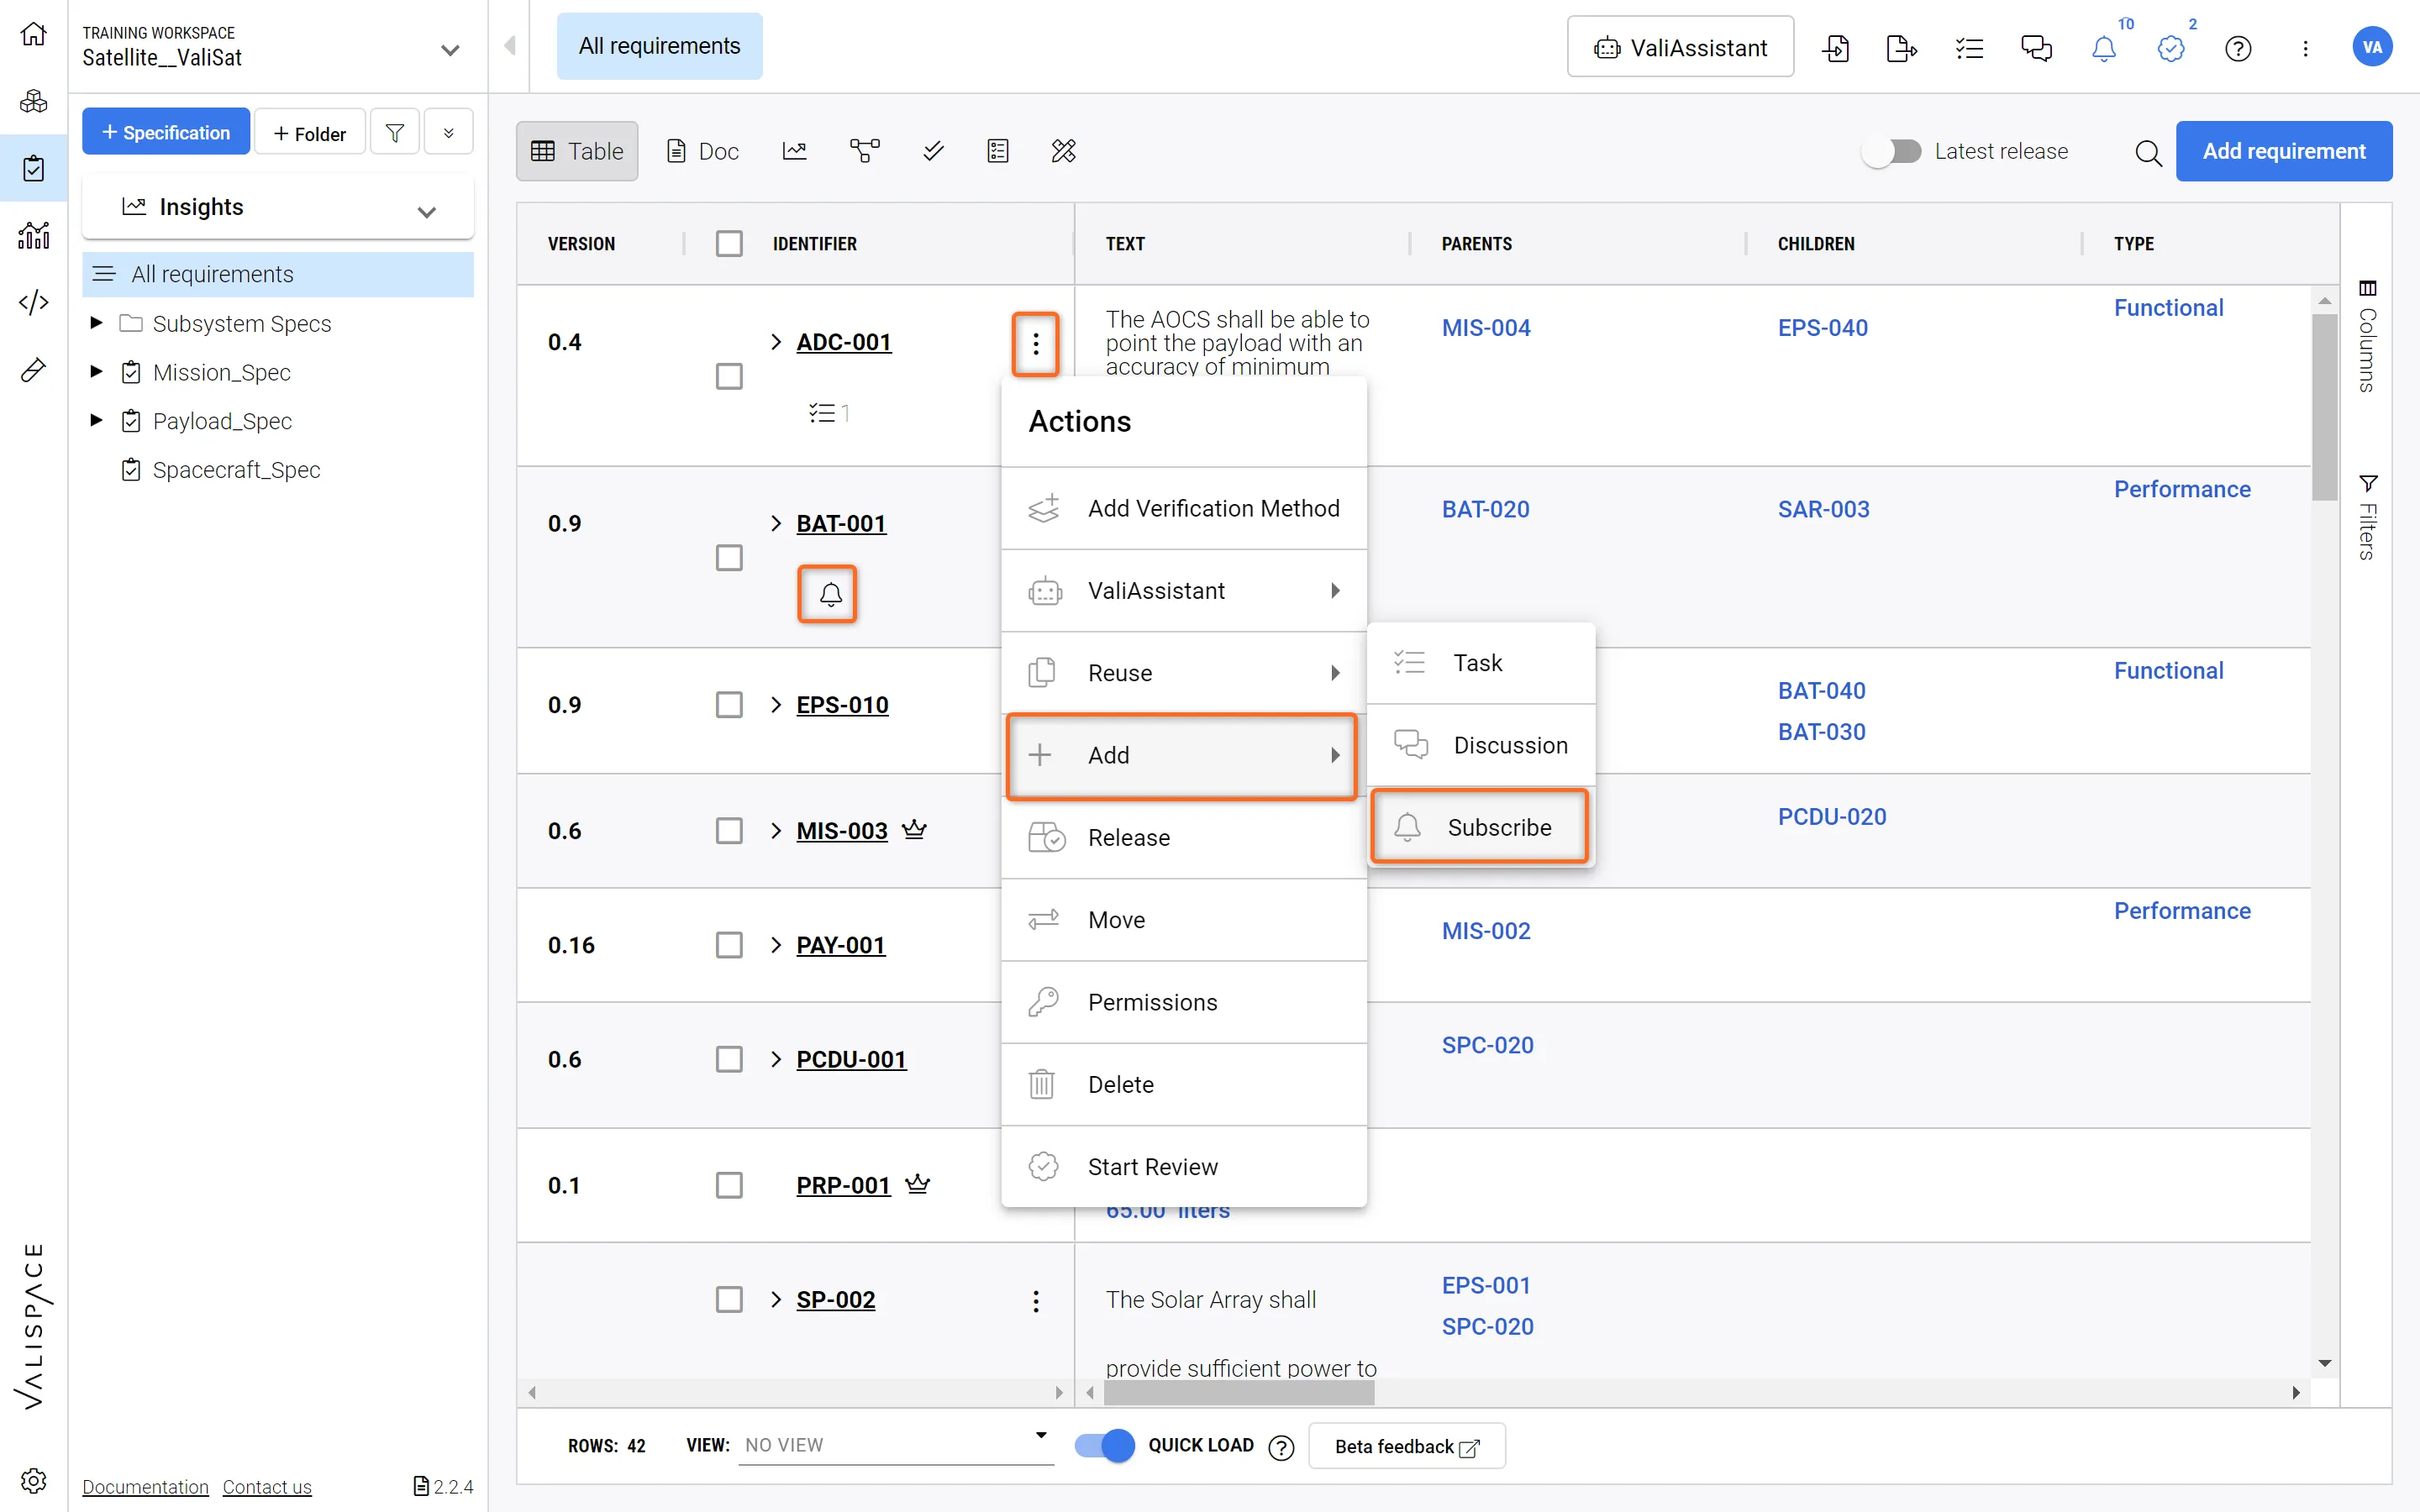Viewport: 2420px width, 1512px height.
Task: Switch to the Doc view tab
Action: click(x=703, y=151)
